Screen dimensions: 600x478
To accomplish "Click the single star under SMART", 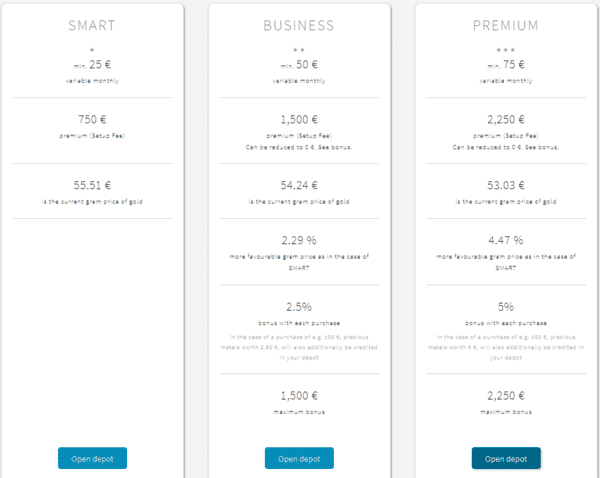I will point(92,49).
